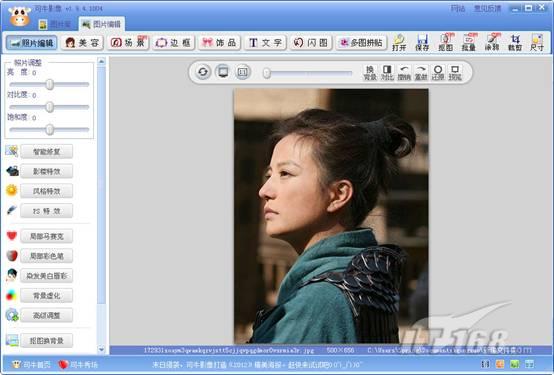
Task: Open the 可牛首页 link in bottom bar
Action: coord(31,364)
